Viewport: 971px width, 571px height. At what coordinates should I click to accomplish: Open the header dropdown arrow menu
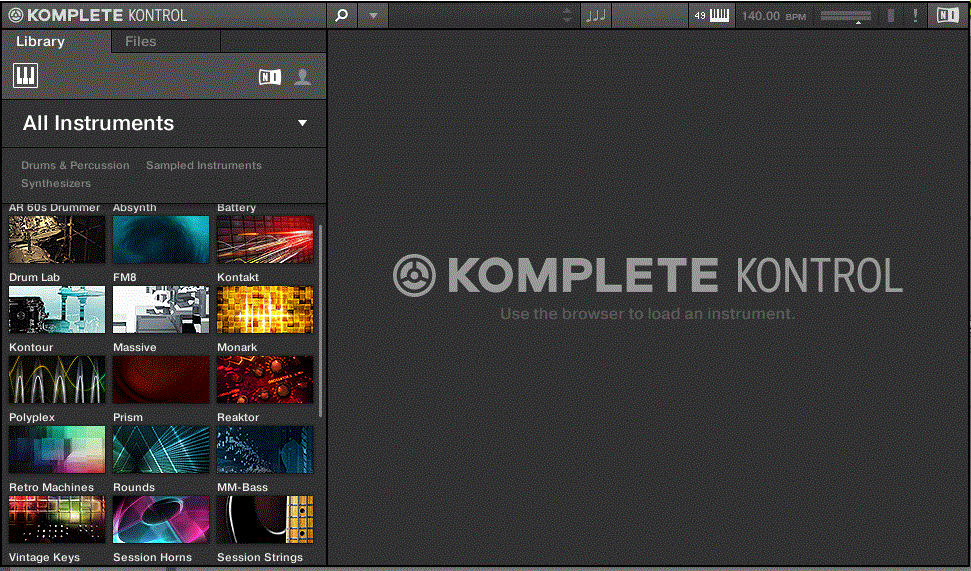373,15
